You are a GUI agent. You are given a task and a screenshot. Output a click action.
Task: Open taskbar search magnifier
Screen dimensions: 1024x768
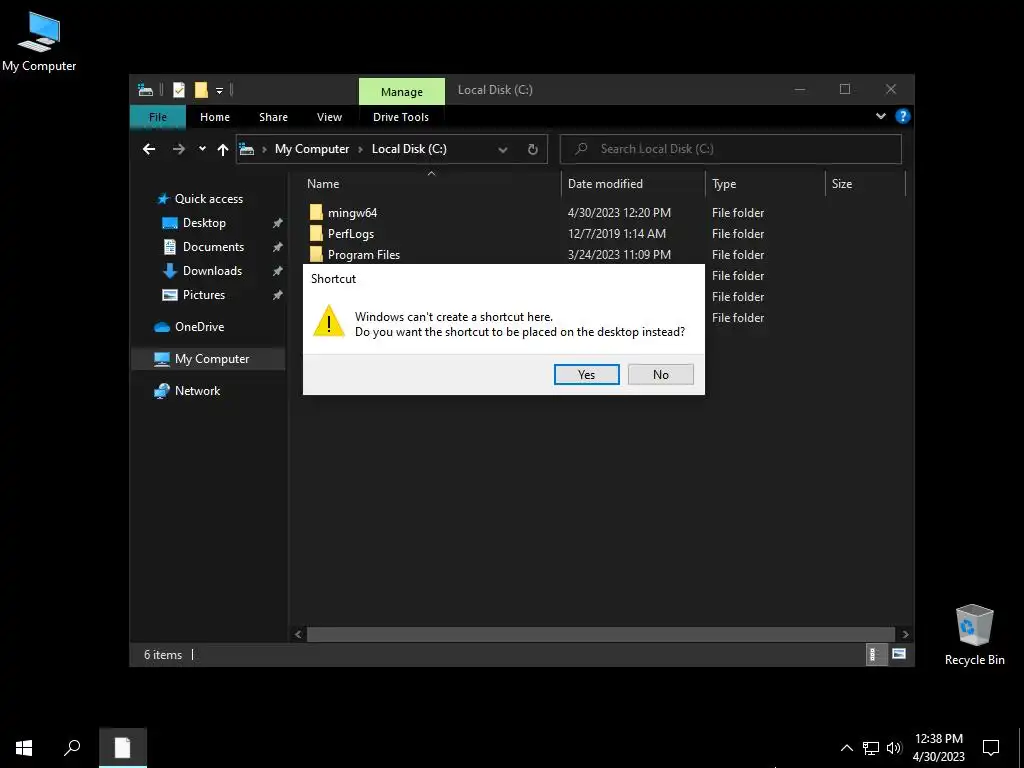[72, 748]
